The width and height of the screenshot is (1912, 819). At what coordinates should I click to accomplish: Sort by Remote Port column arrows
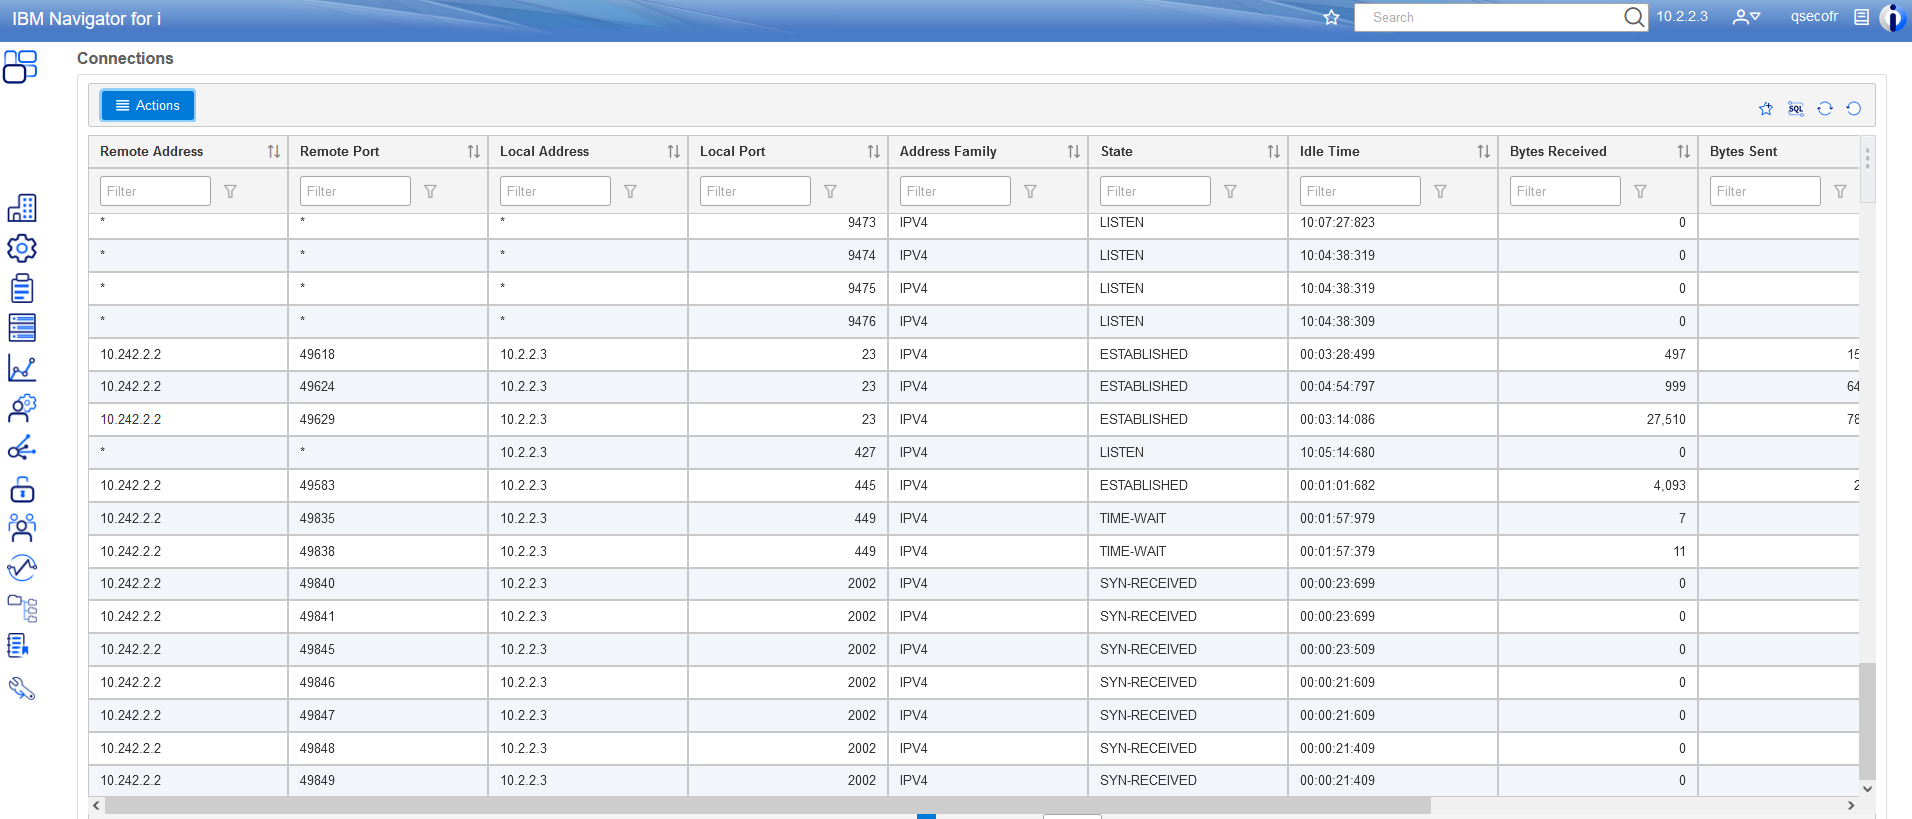pos(473,151)
